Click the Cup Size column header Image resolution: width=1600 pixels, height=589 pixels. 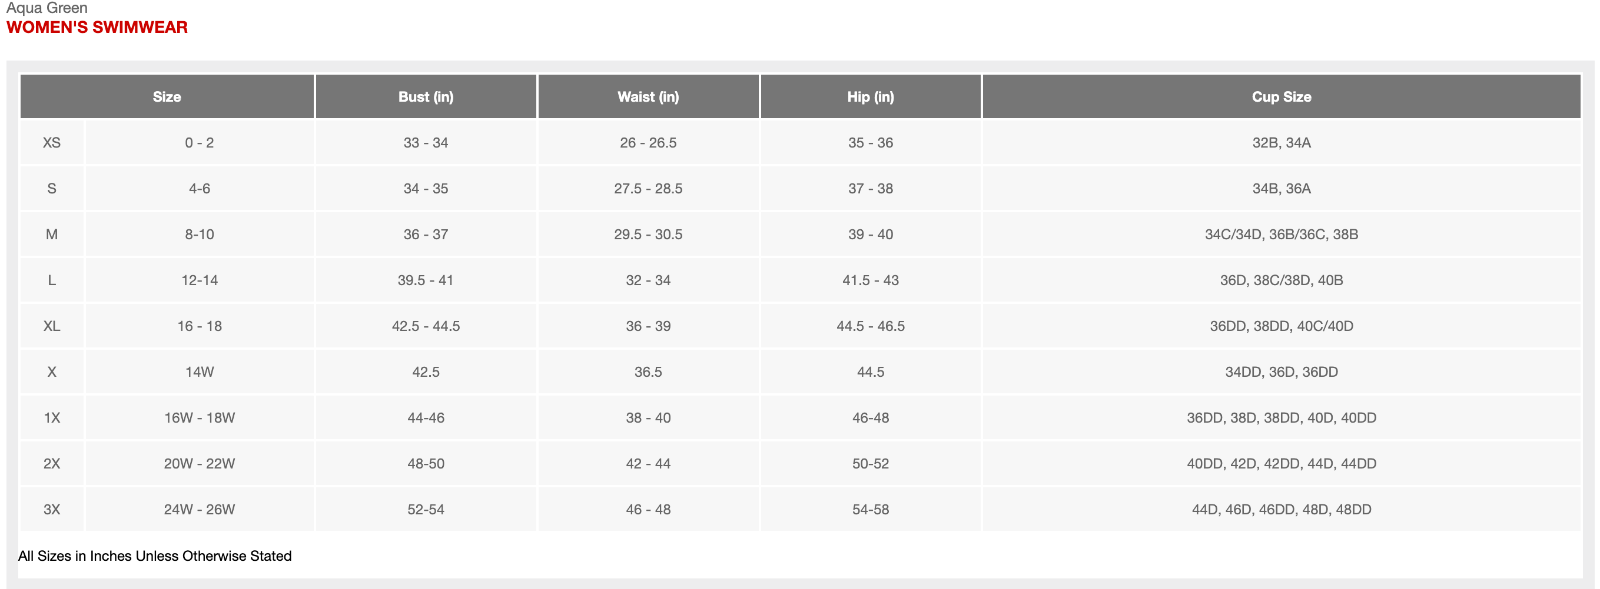[1281, 97]
